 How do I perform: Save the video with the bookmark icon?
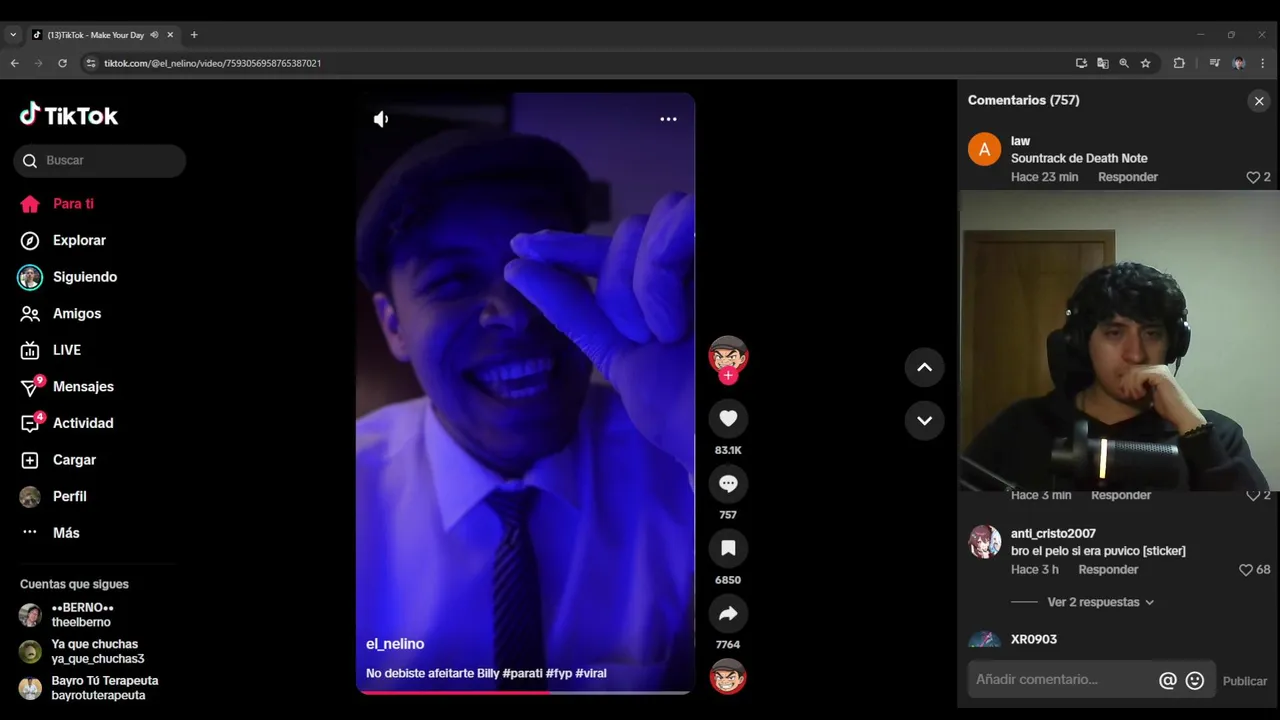coord(728,548)
